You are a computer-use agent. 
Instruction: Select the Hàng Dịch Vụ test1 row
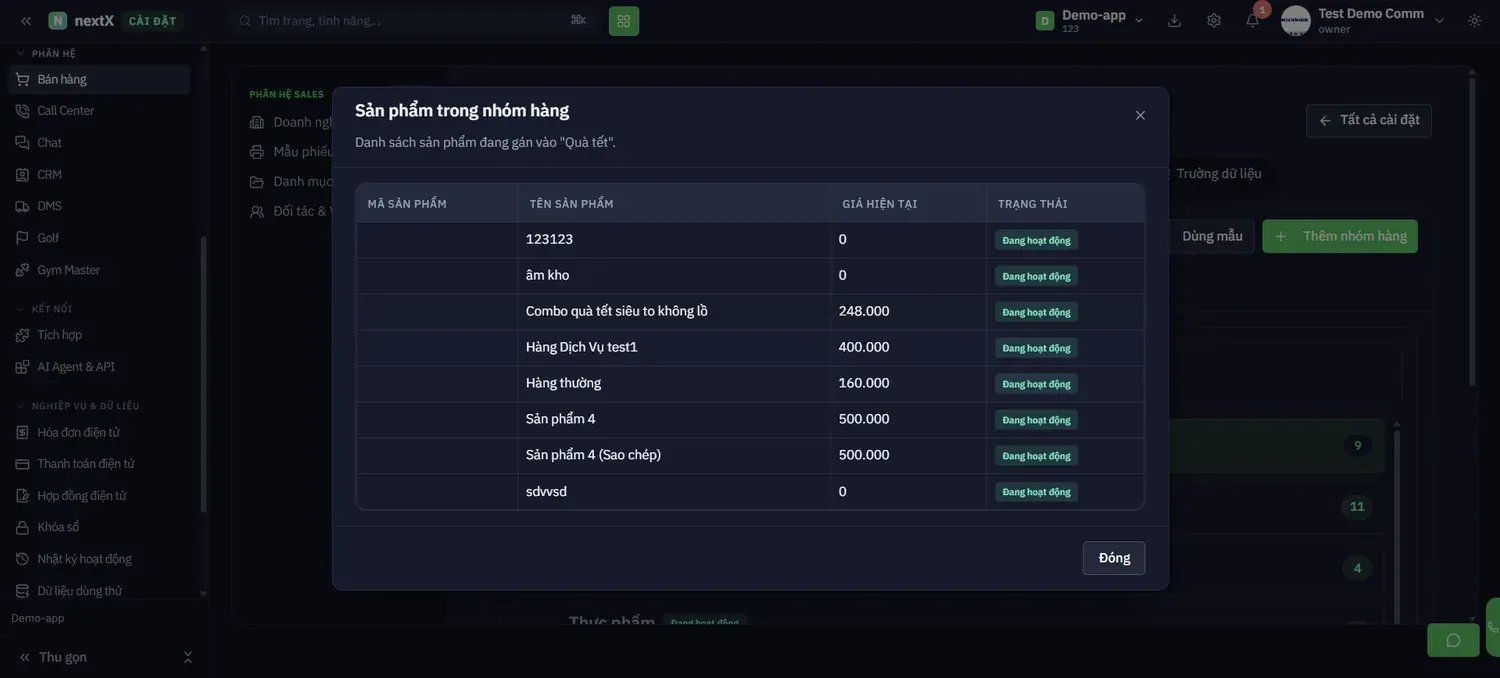tap(750, 347)
